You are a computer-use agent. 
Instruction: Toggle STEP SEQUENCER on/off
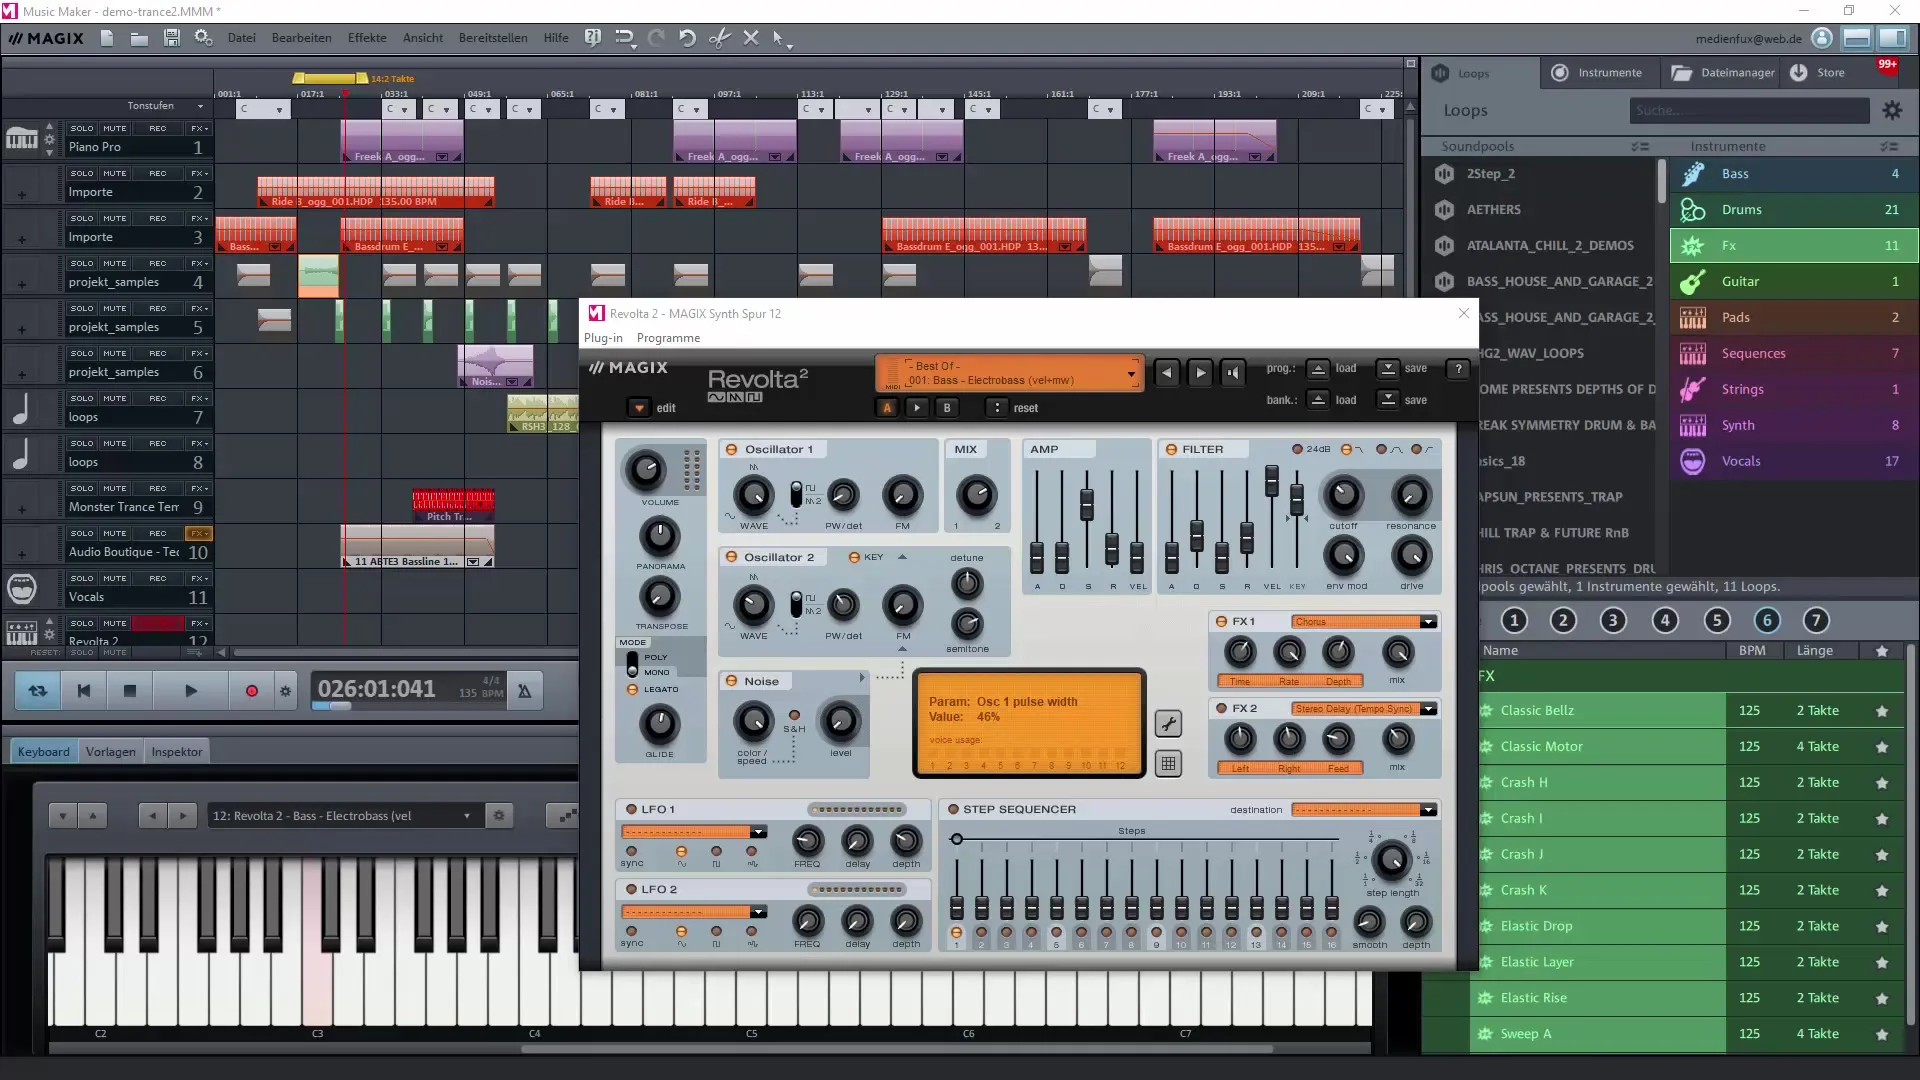point(953,810)
